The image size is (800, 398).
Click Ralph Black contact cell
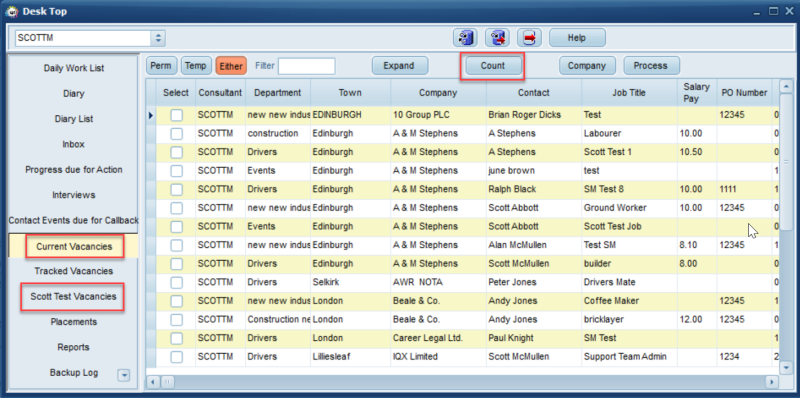(534, 189)
